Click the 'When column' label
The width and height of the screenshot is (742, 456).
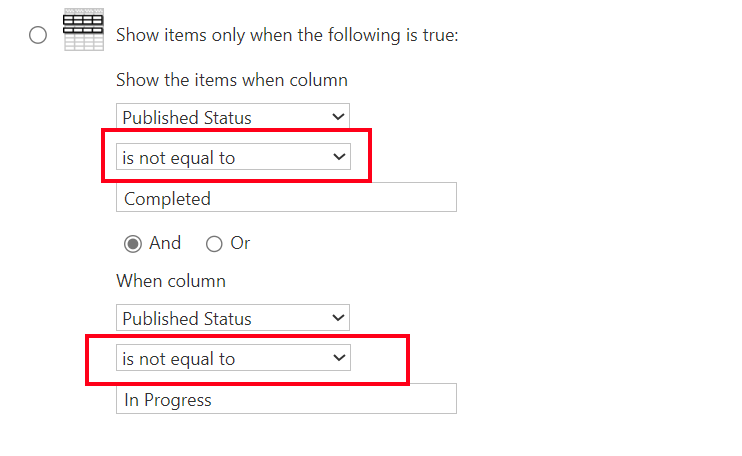[171, 281]
